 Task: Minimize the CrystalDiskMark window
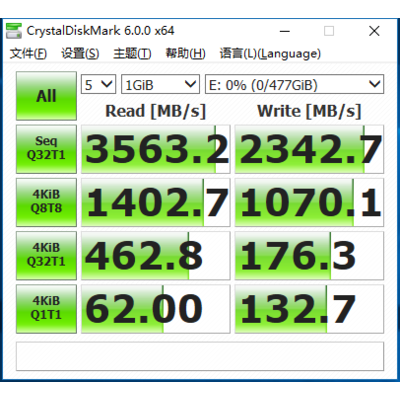(x=285, y=31)
